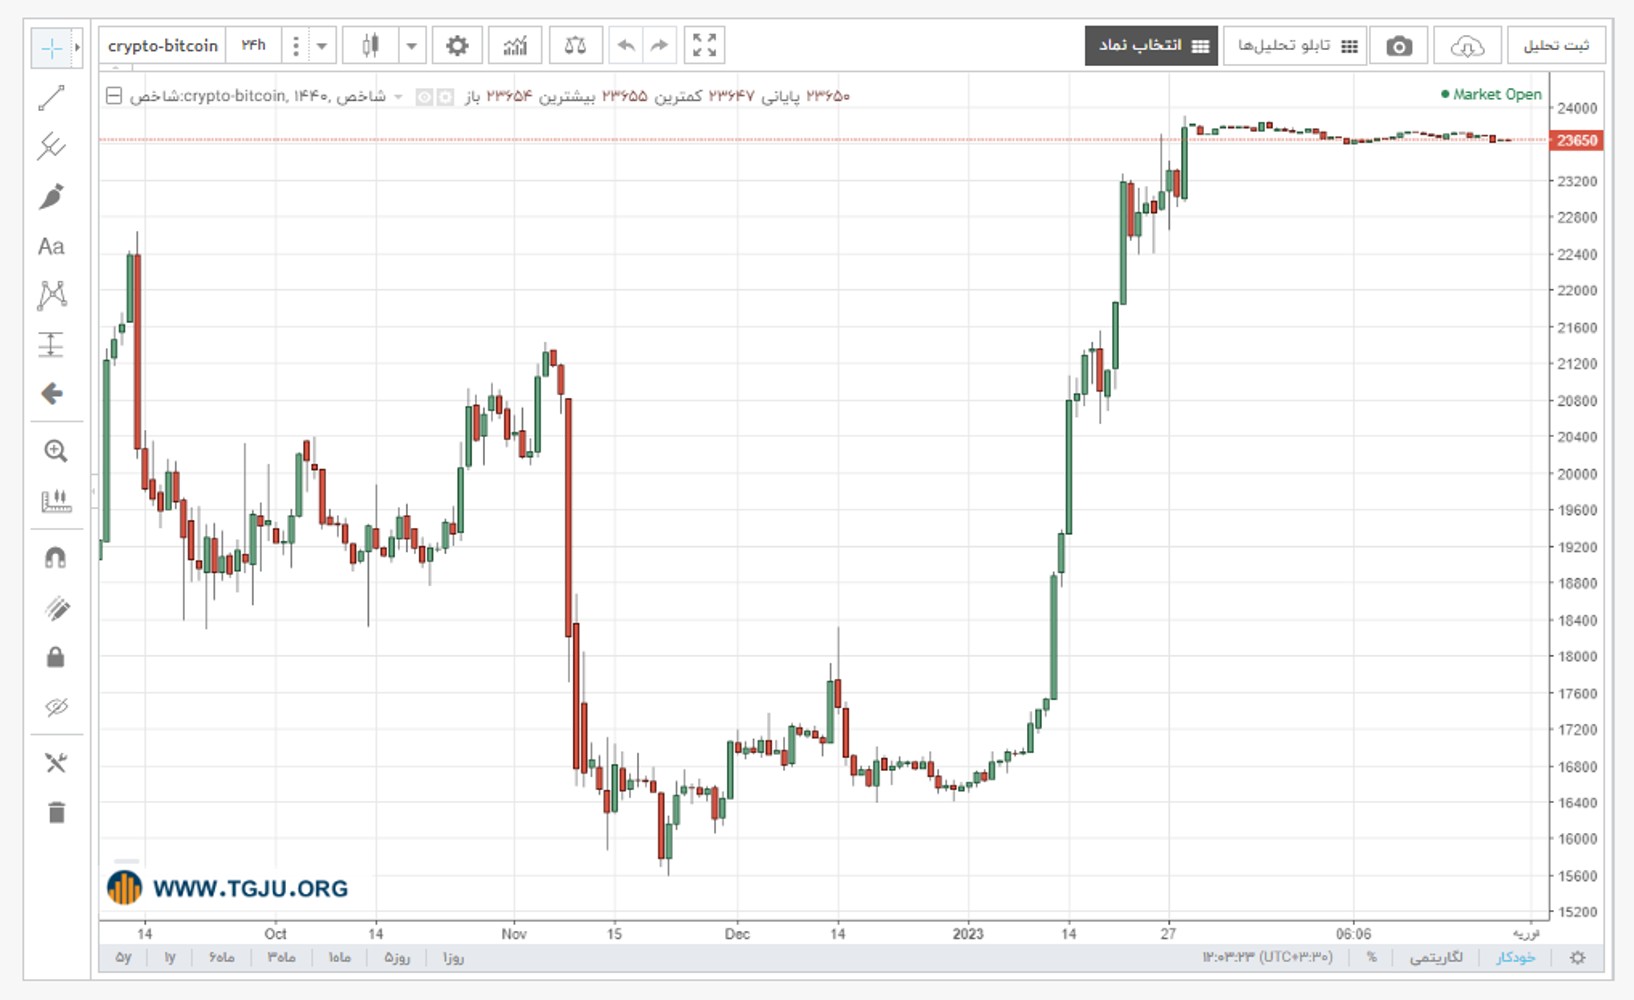
Task: Toggle stay in drawing mode pencil
Action: [56, 608]
